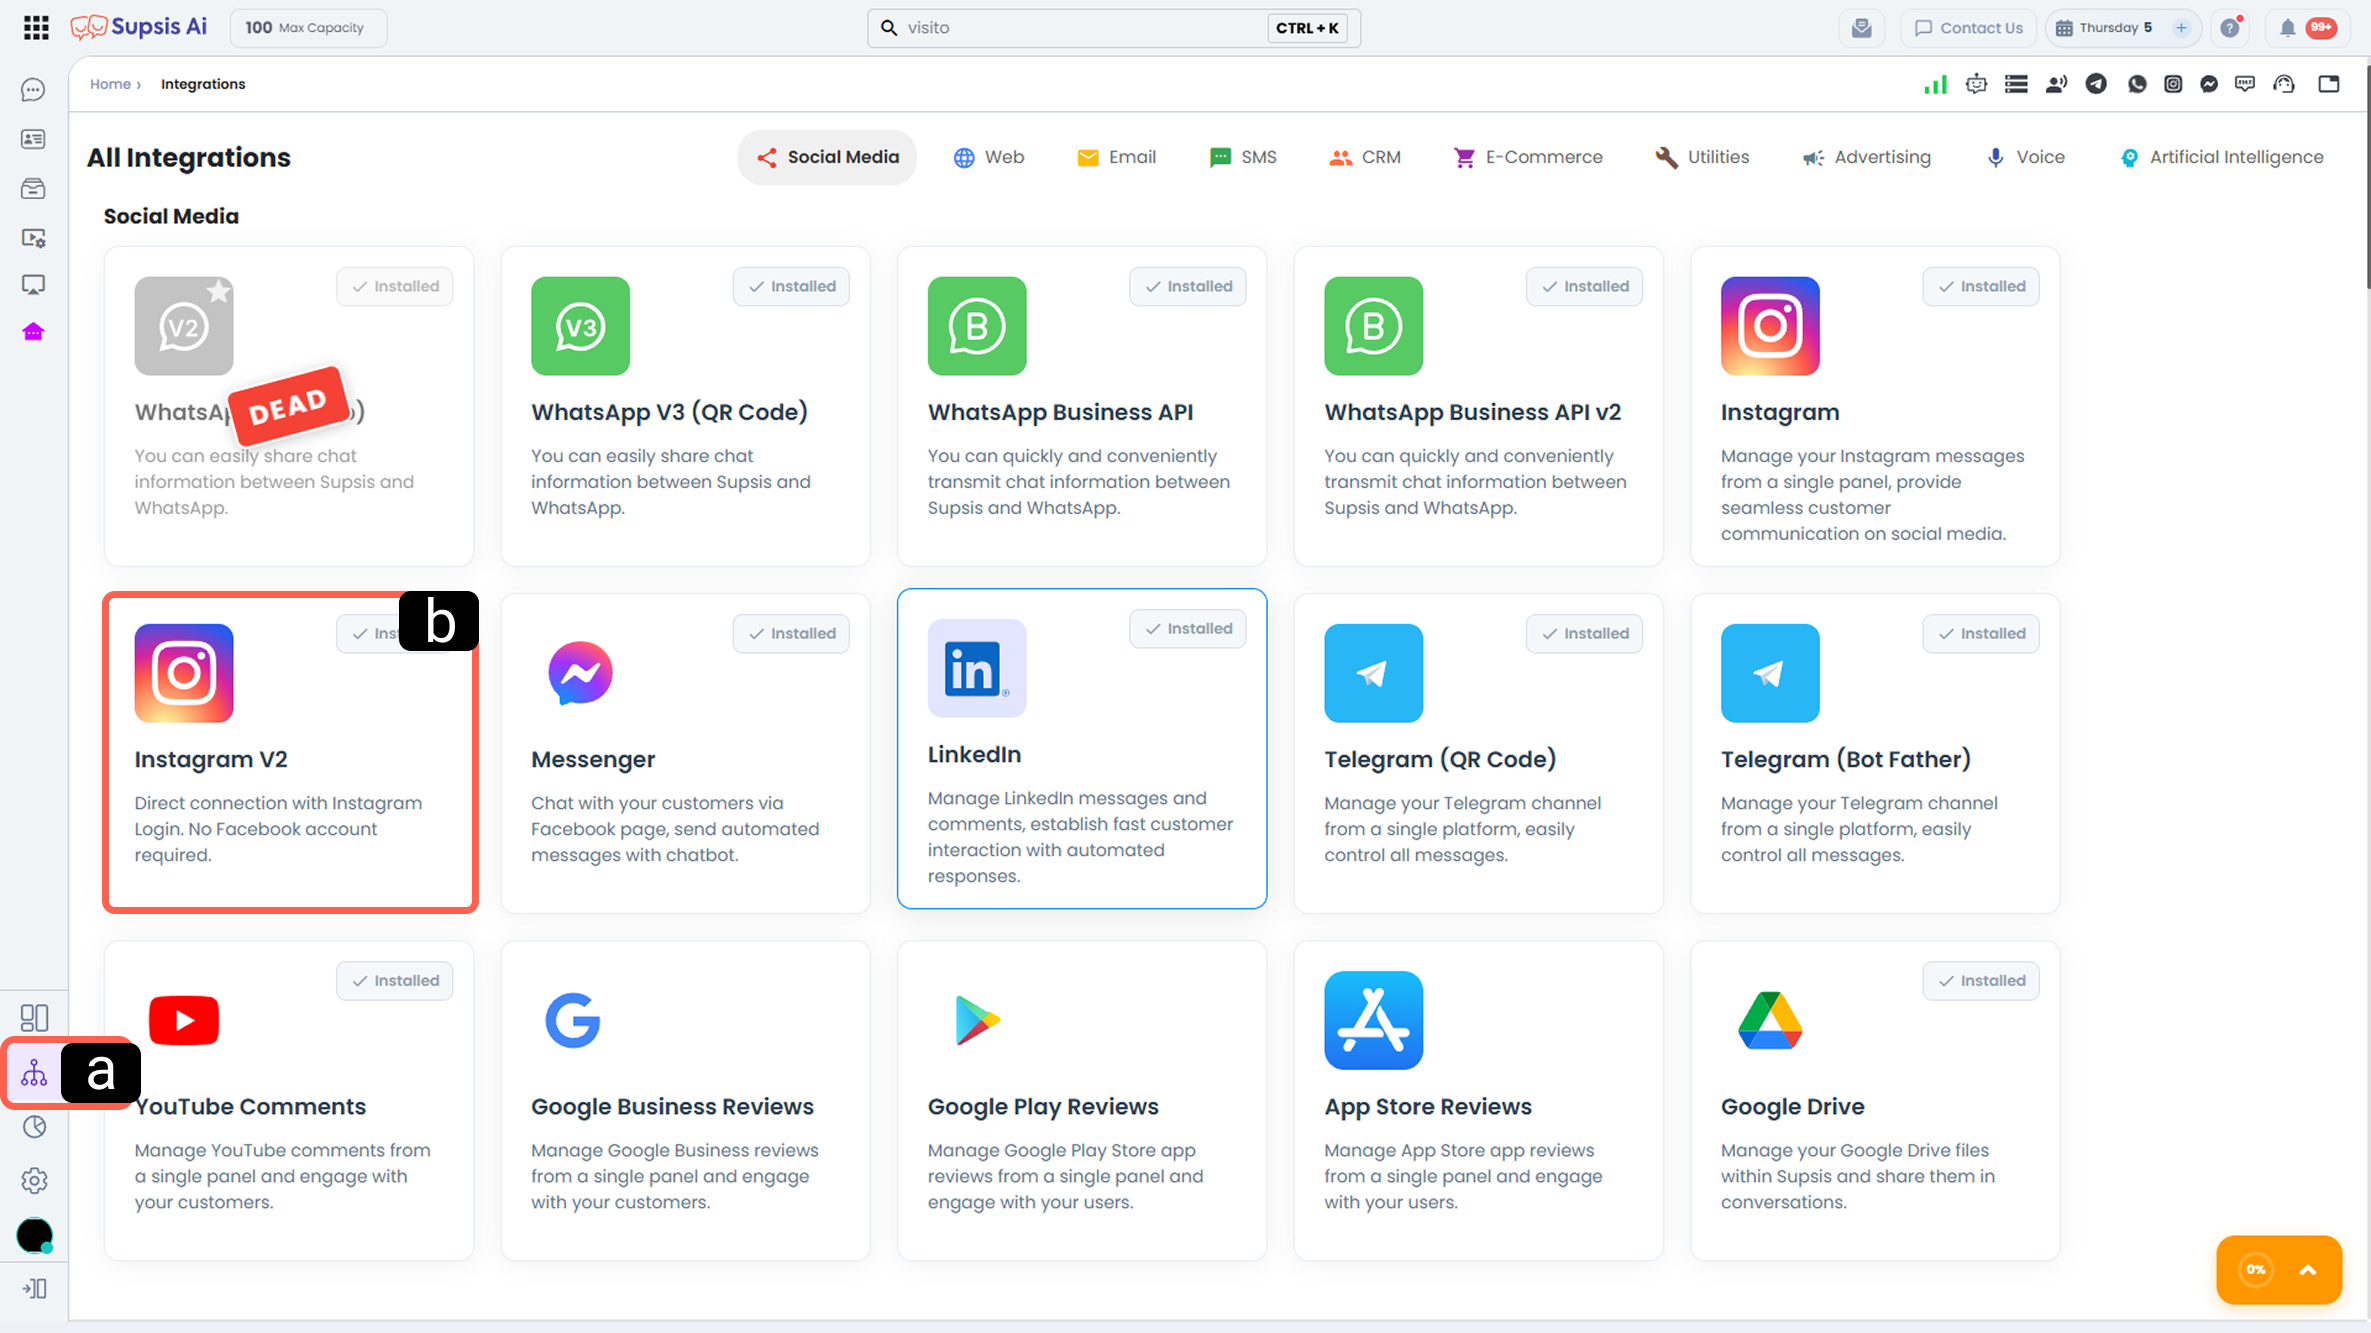
Task: Open the Messenger integration logo
Action: (x=580, y=673)
